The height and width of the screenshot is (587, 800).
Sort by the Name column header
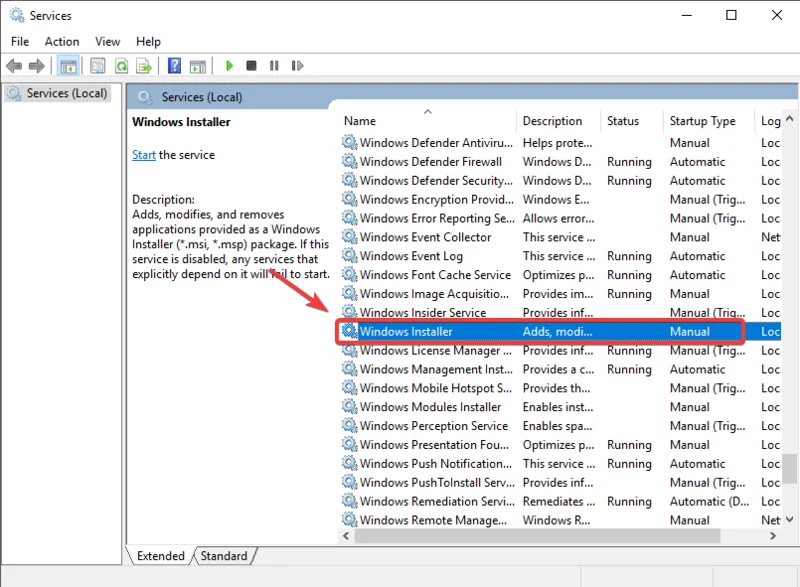tap(428, 121)
